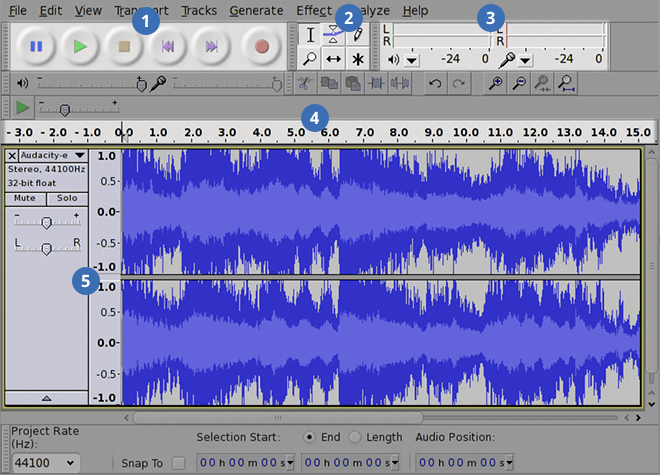This screenshot has width=660, height=475.
Task: Skip to end of the project
Action: coord(211,46)
